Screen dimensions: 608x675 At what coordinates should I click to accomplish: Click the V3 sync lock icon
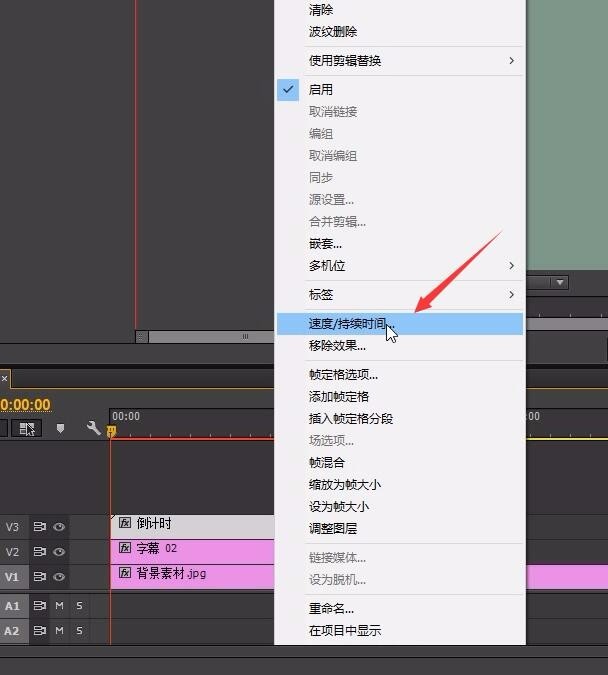click(40, 526)
